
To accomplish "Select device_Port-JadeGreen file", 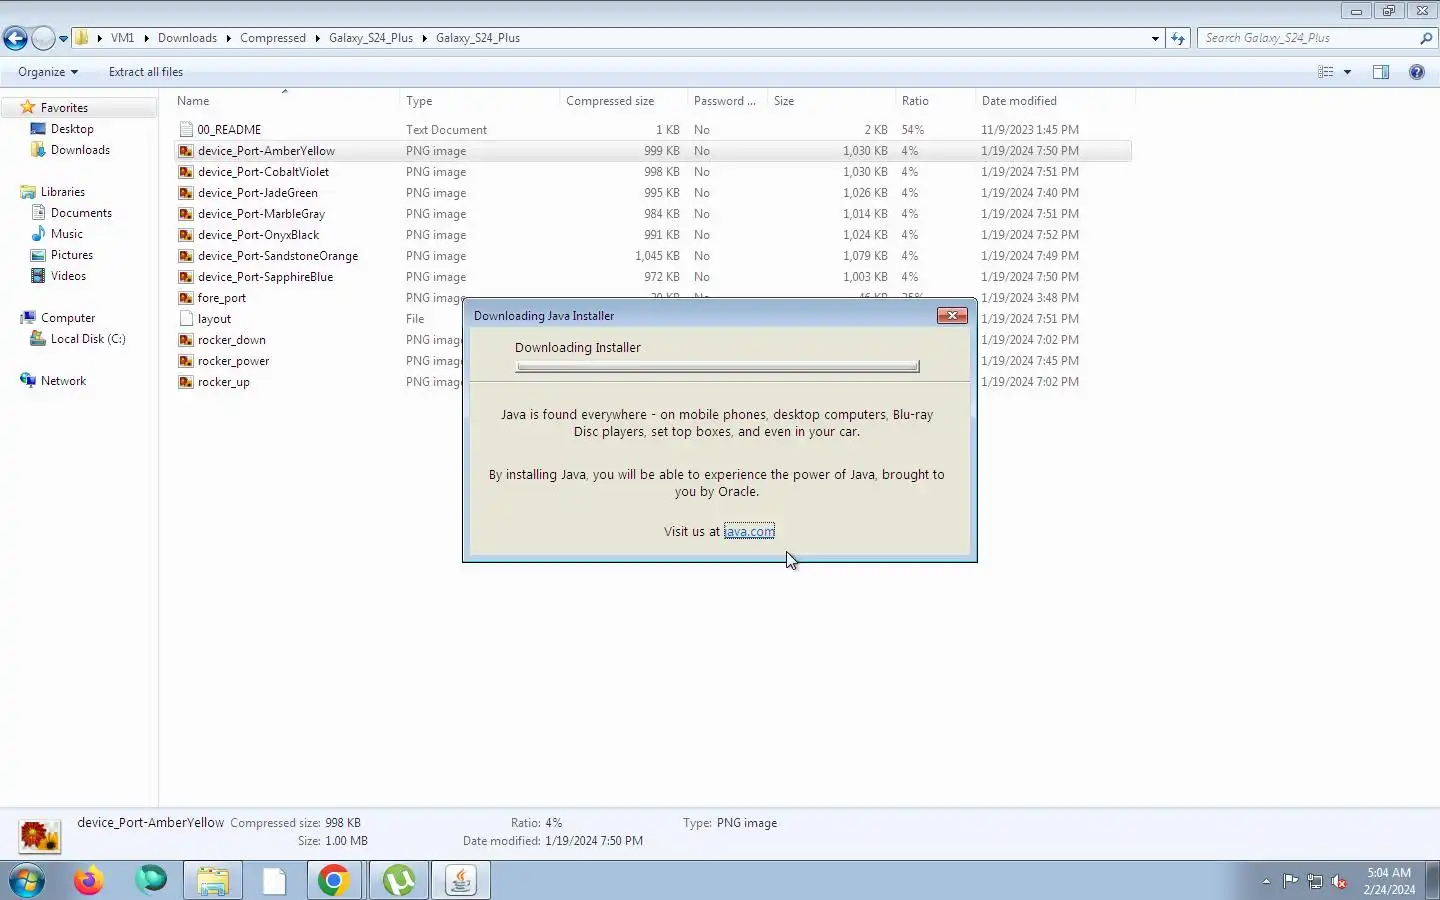I will coord(257,193).
